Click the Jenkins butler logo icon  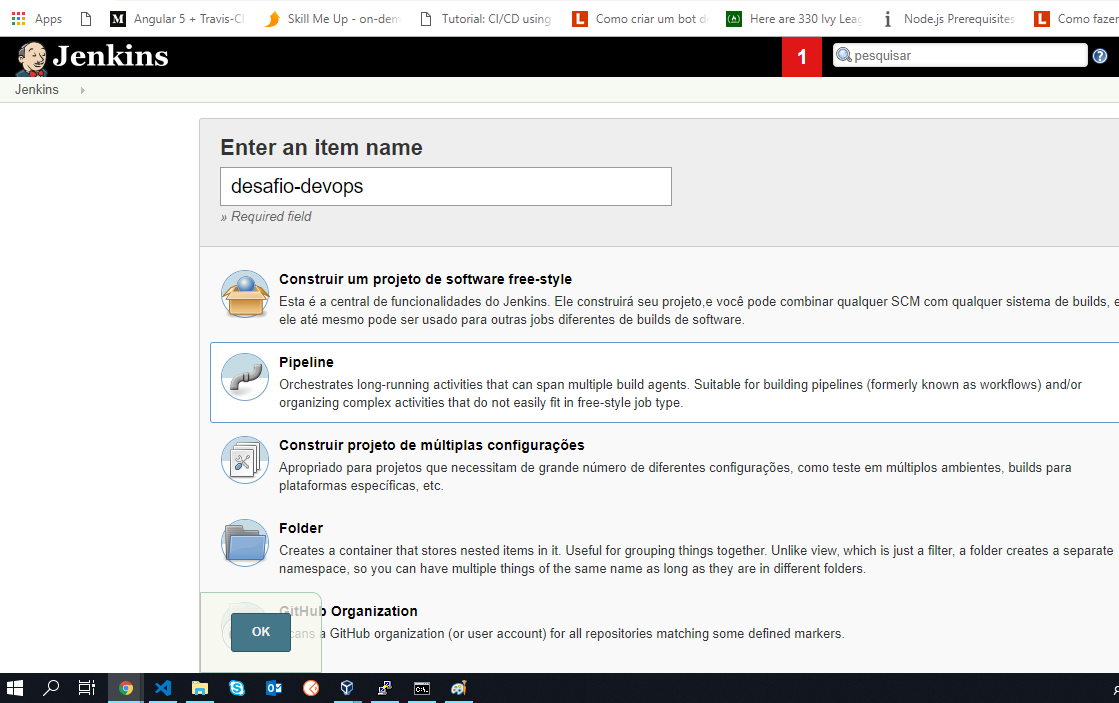point(31,58)
